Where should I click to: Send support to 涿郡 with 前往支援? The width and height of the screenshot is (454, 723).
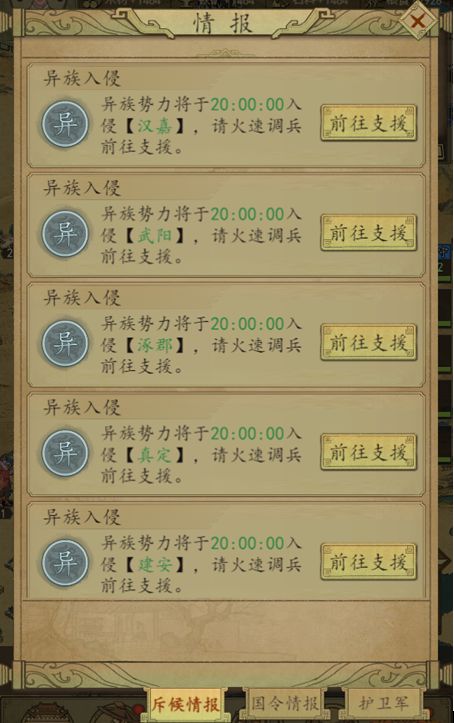click(x=368, y=343)
